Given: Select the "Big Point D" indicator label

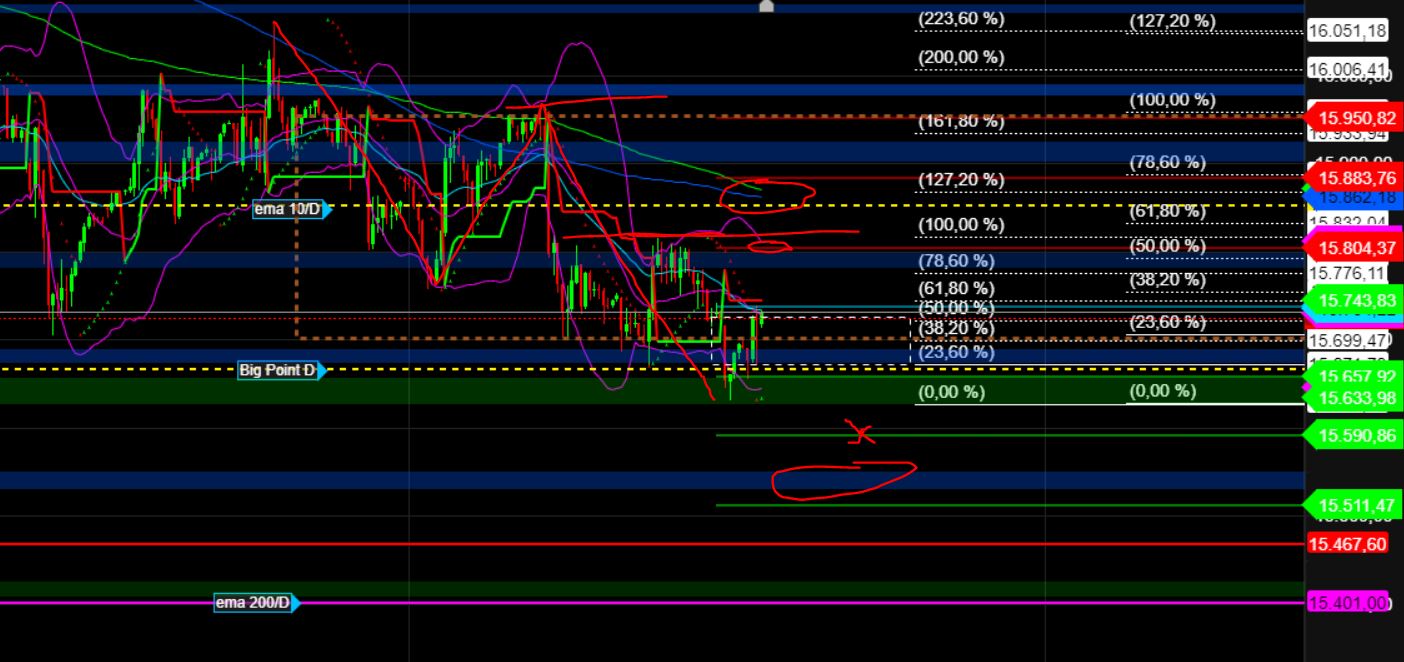Looking at the screenshot, I should tap(277, 371).
